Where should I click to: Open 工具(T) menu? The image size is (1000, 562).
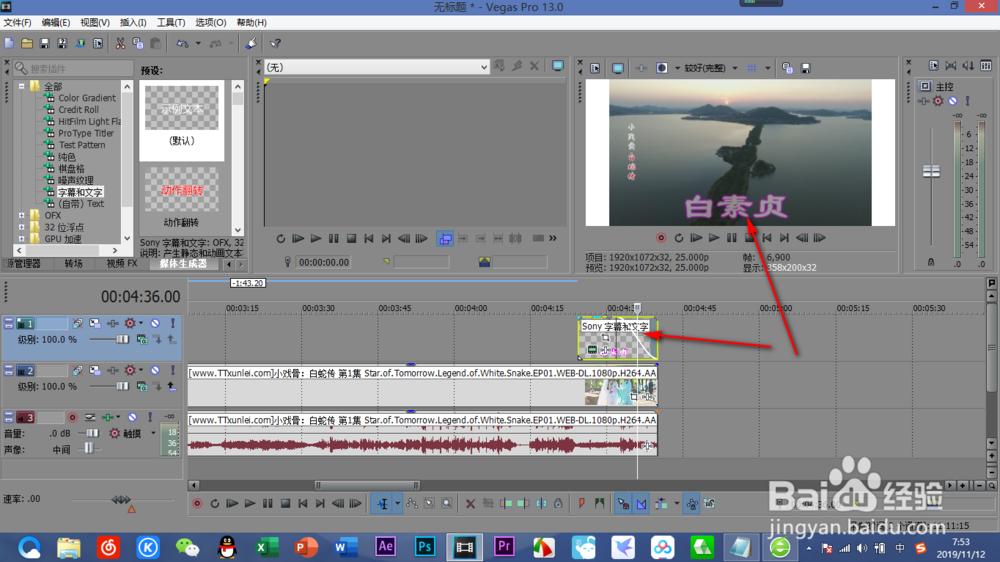tap(171, 22)
